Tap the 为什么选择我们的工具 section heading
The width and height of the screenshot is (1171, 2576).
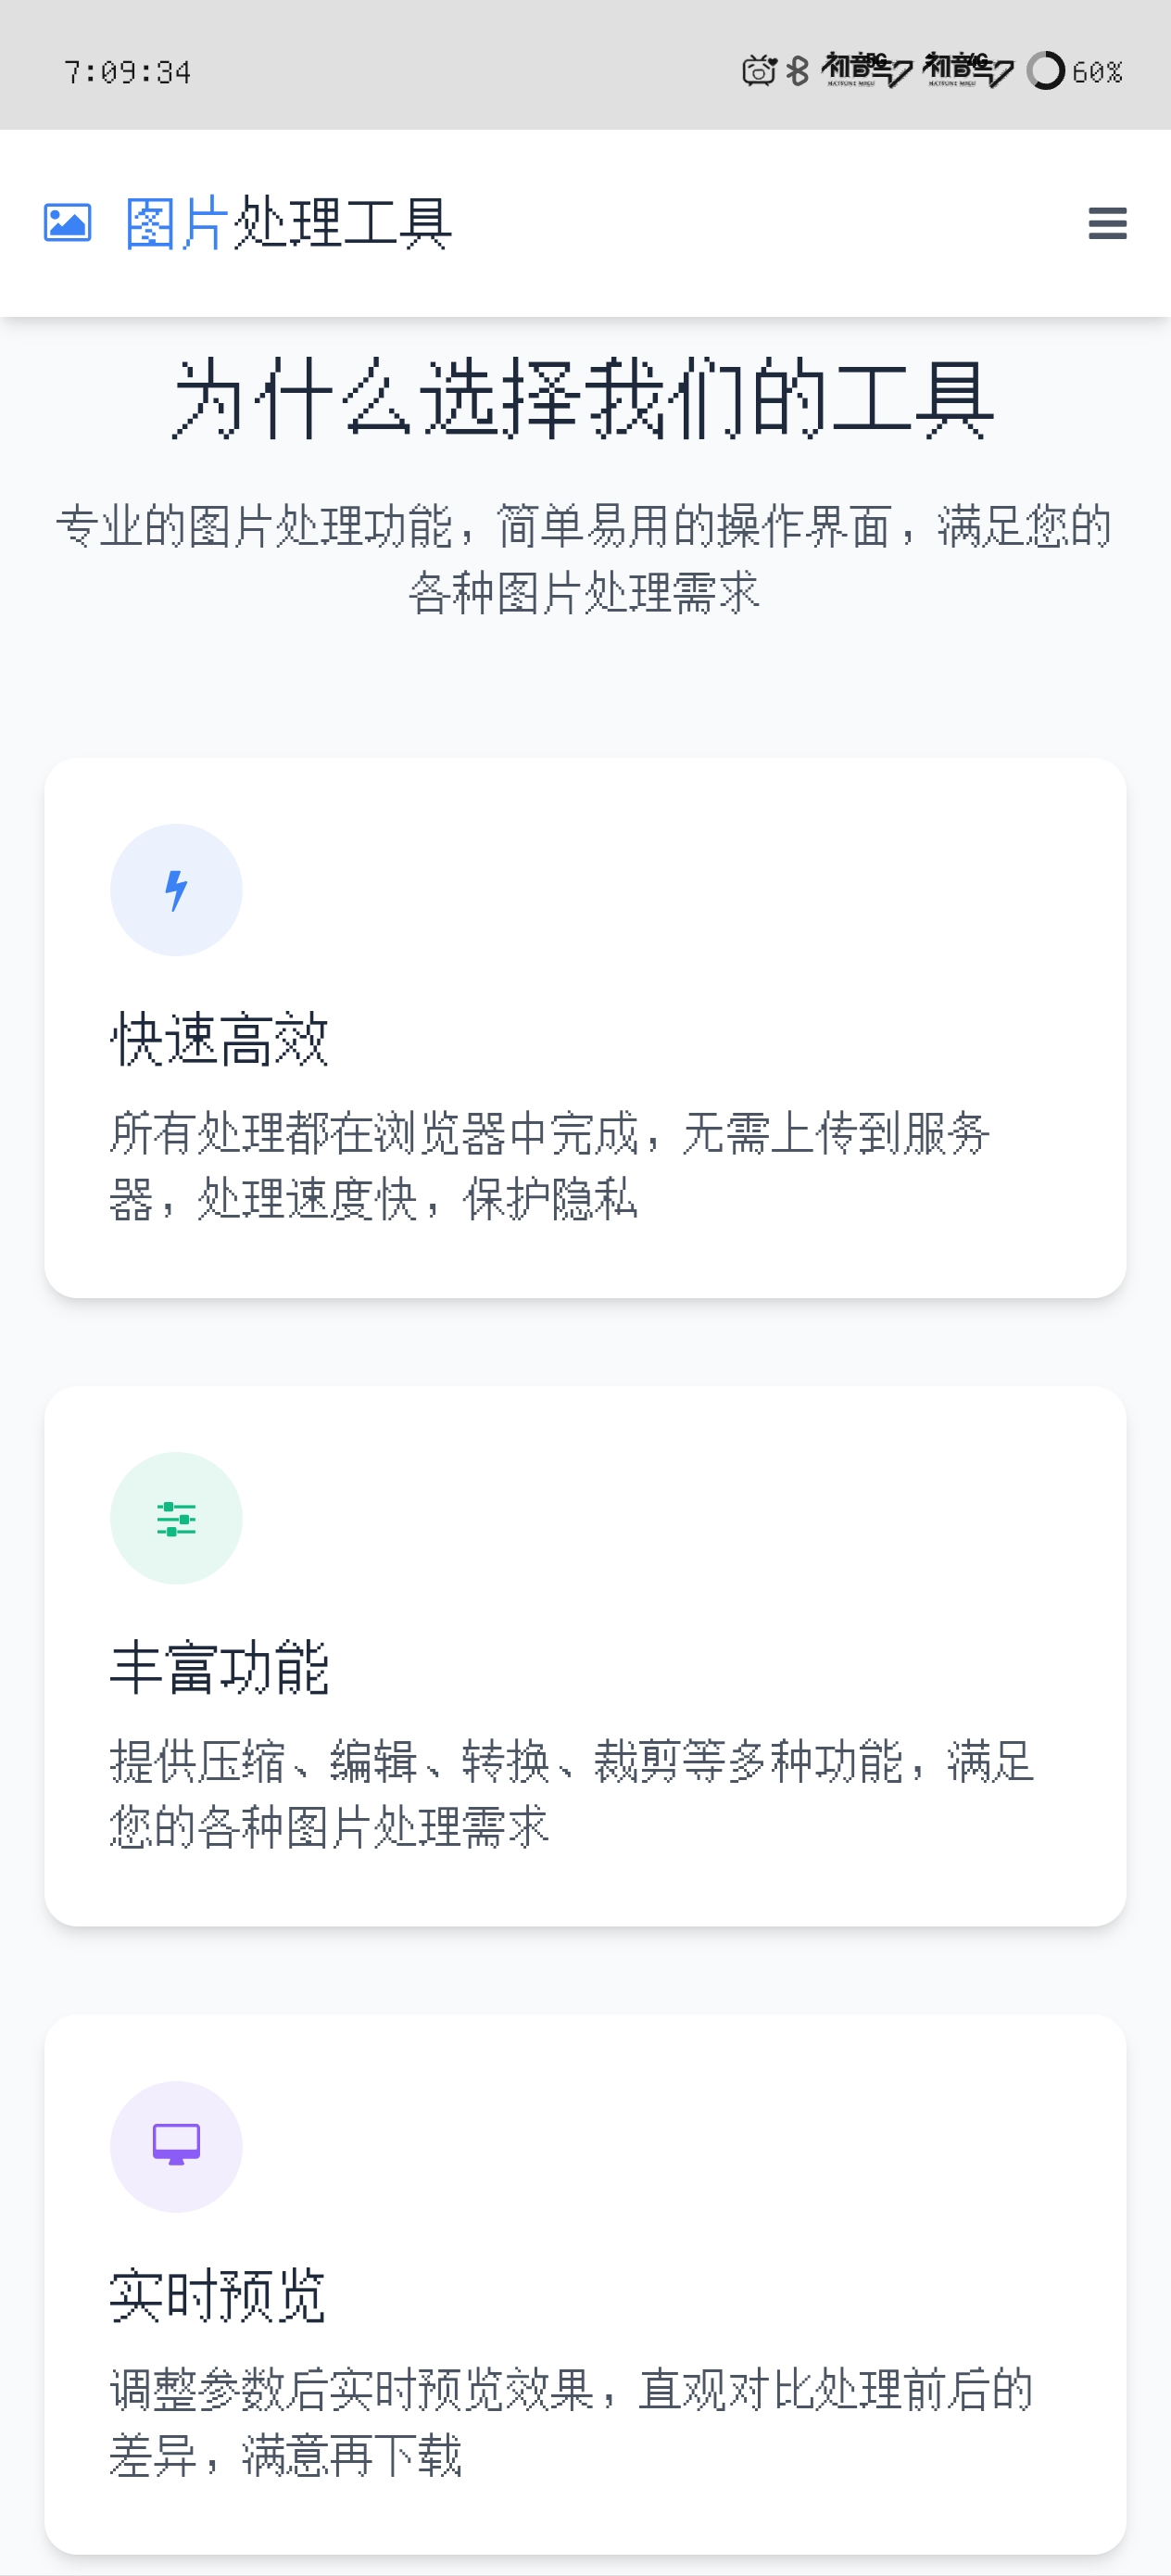585,399
